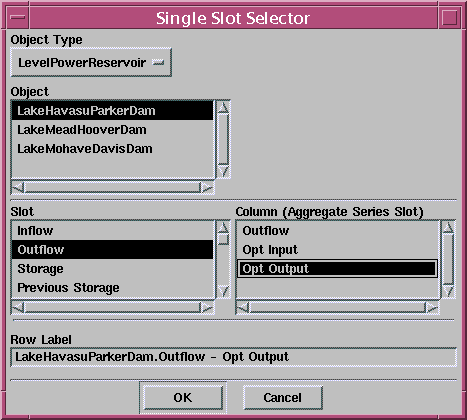Click the Cancel button
The image size is (467, 420).
click(x=283, y=398)
